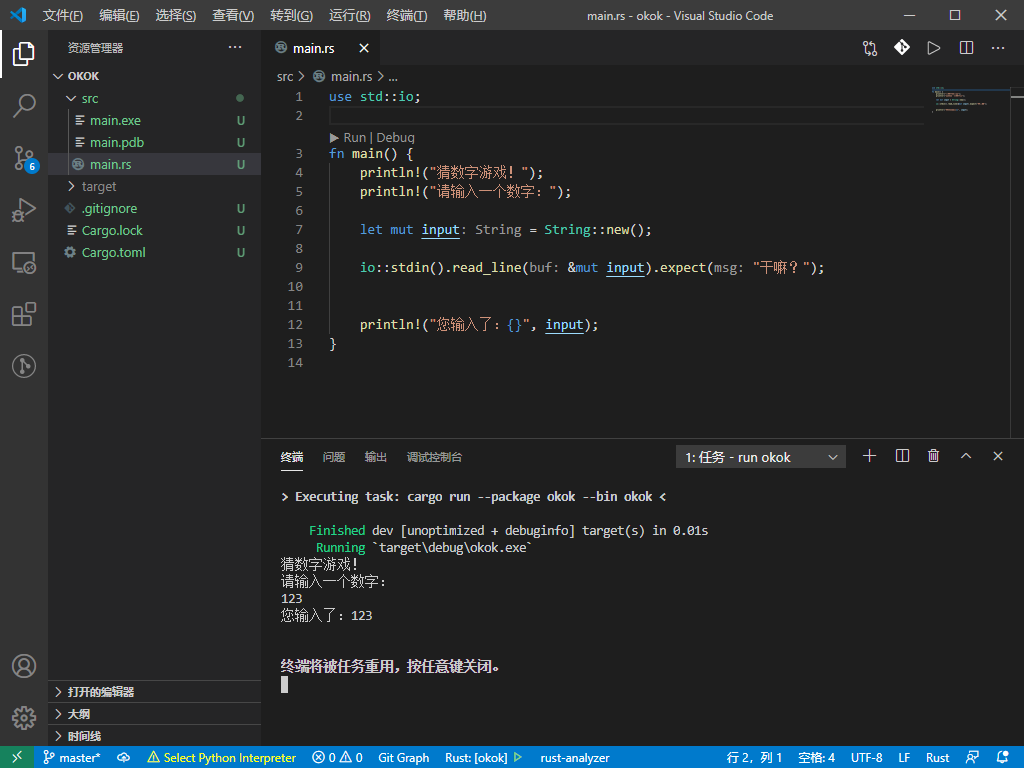Click the compare changes icon in editor toolbar
This screenshot has width=1024, height=768.
(x=869, y=48)
